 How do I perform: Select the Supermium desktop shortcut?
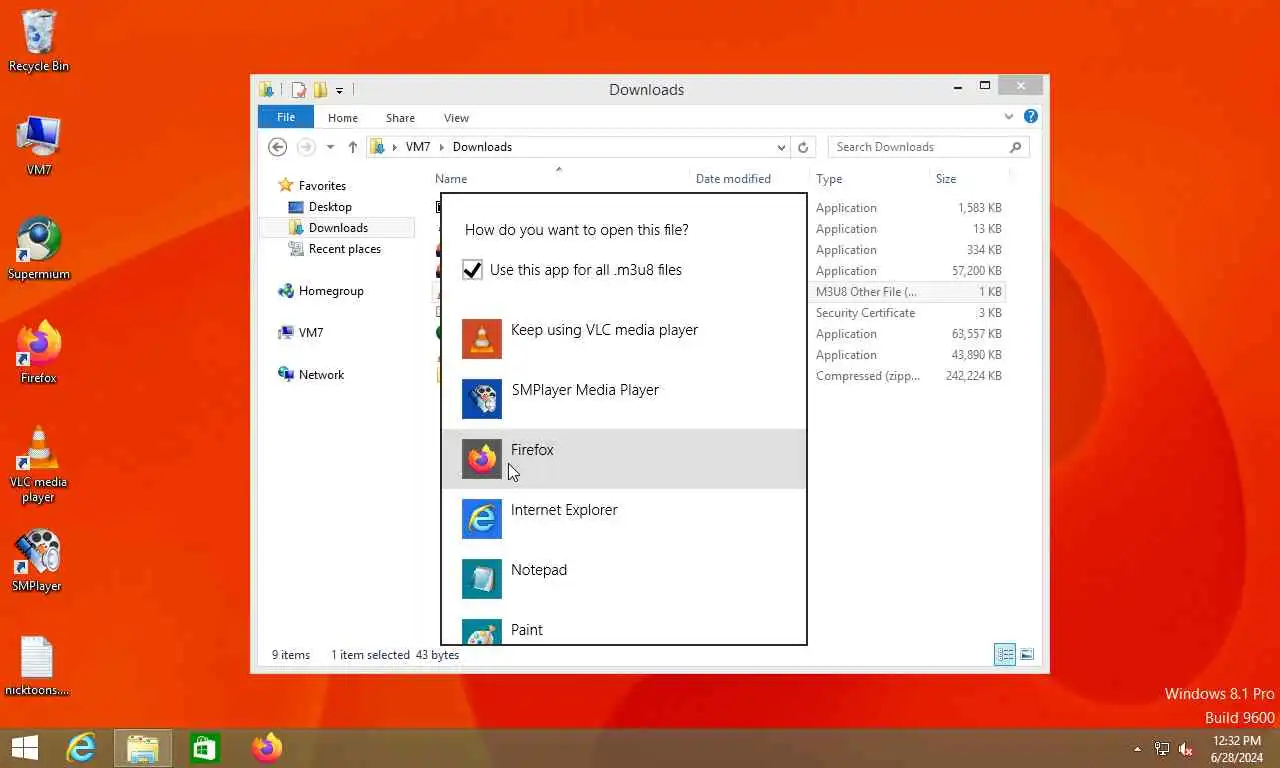click(39, 249)
